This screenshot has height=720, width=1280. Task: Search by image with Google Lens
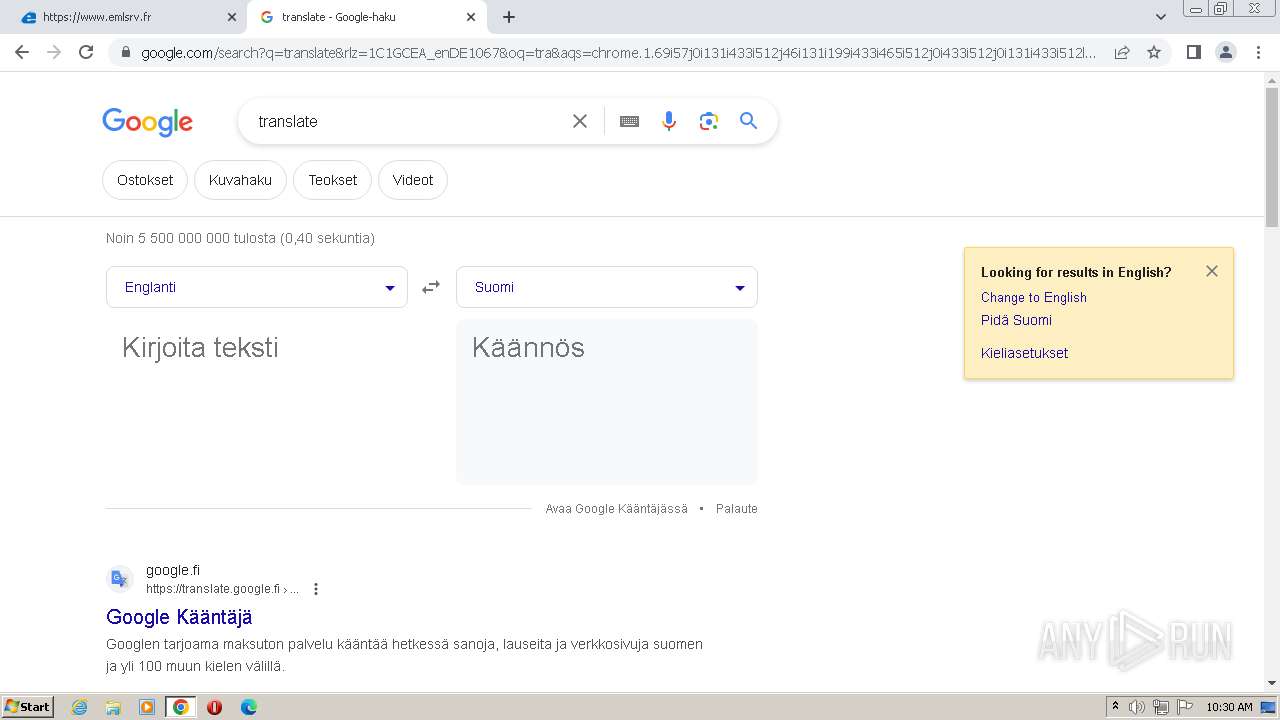(x=709, y=121)
